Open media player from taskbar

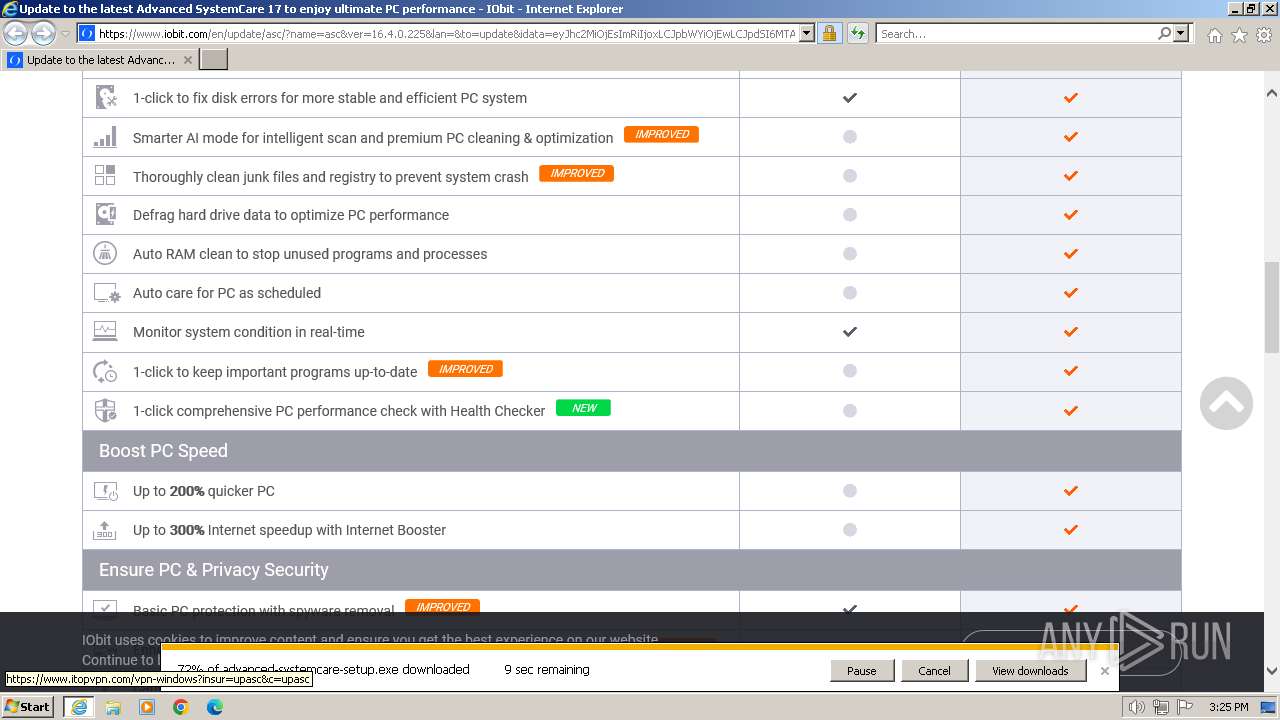pos(147,707)
